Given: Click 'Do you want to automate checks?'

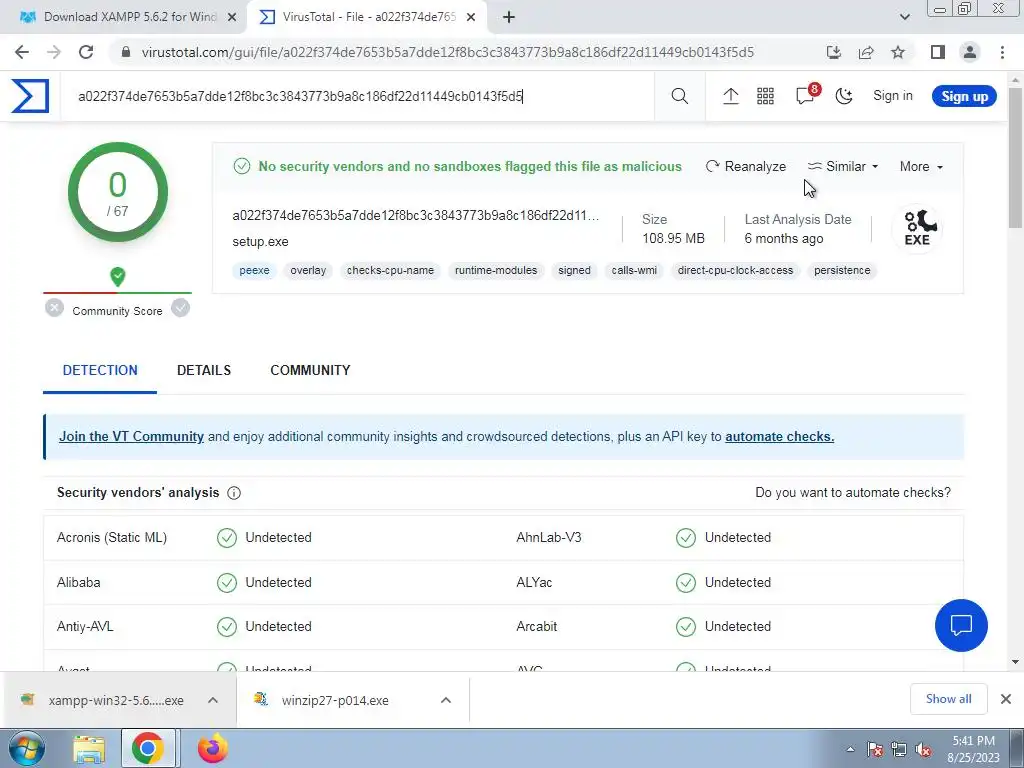Looking at the screenshot, I should coord(853,492).
